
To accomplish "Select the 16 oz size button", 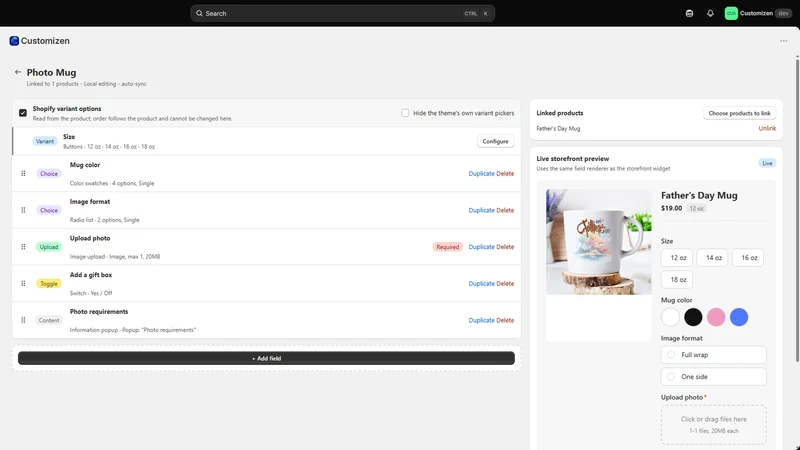I will click(x=748, y=258).
